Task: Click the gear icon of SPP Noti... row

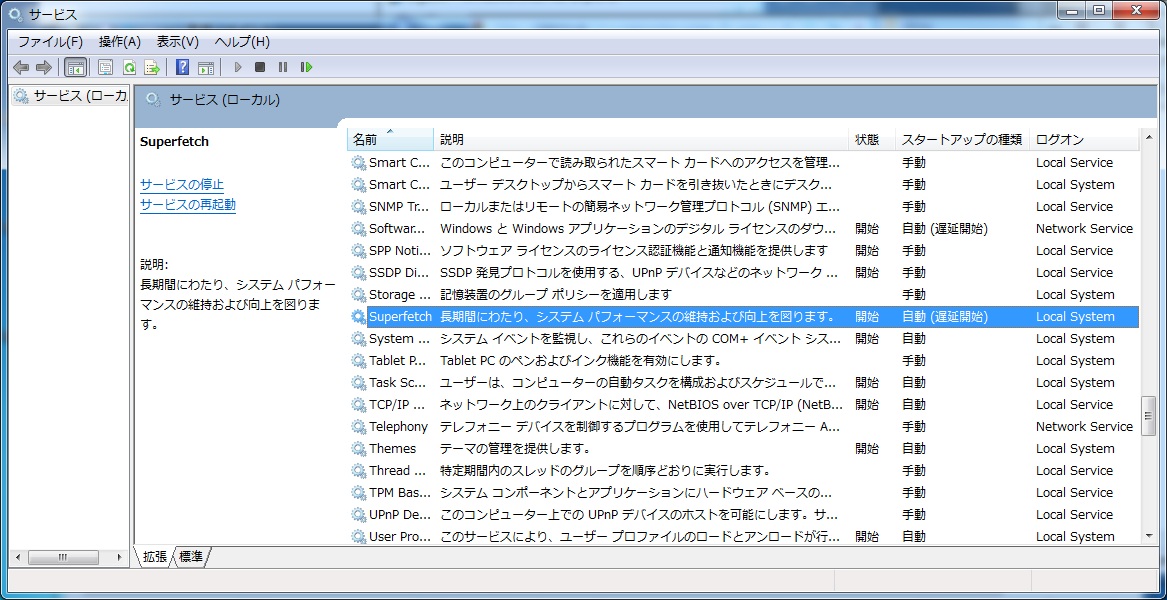Action: tap(359, 250)
